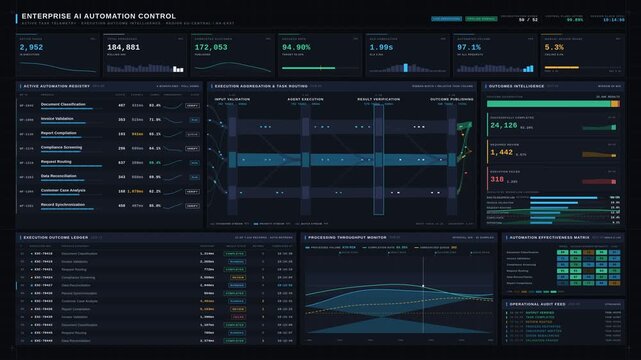Click the Operational Audit Feed panel title
This screenshot has width=641, height=360.
click(537, 304)
